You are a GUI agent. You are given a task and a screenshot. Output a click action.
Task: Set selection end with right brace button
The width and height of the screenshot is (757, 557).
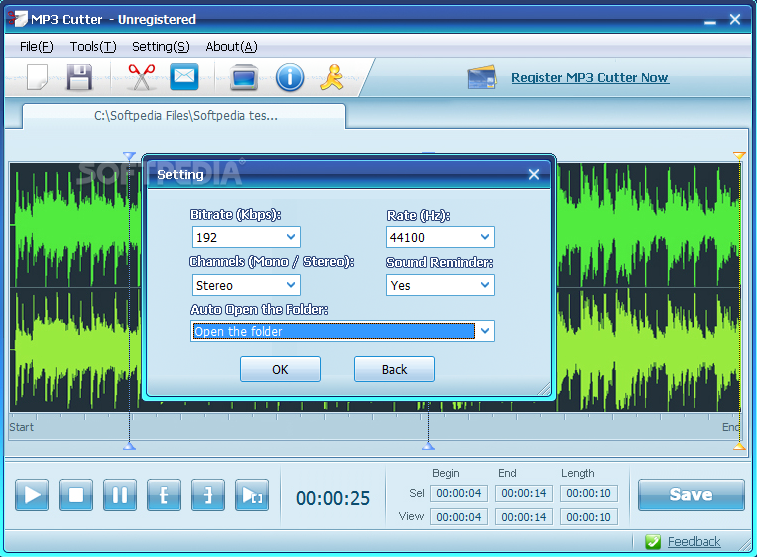(208, 495)
